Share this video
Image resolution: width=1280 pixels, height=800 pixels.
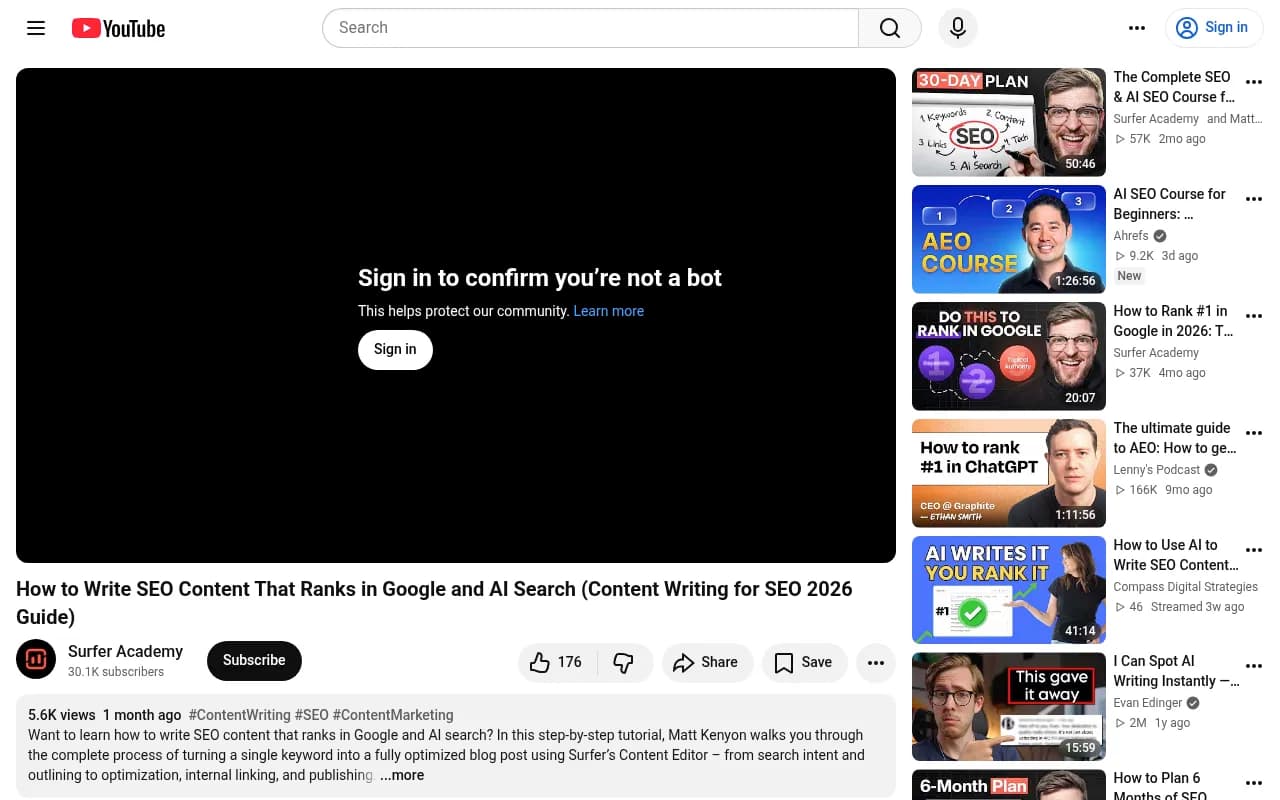[706, 662]
